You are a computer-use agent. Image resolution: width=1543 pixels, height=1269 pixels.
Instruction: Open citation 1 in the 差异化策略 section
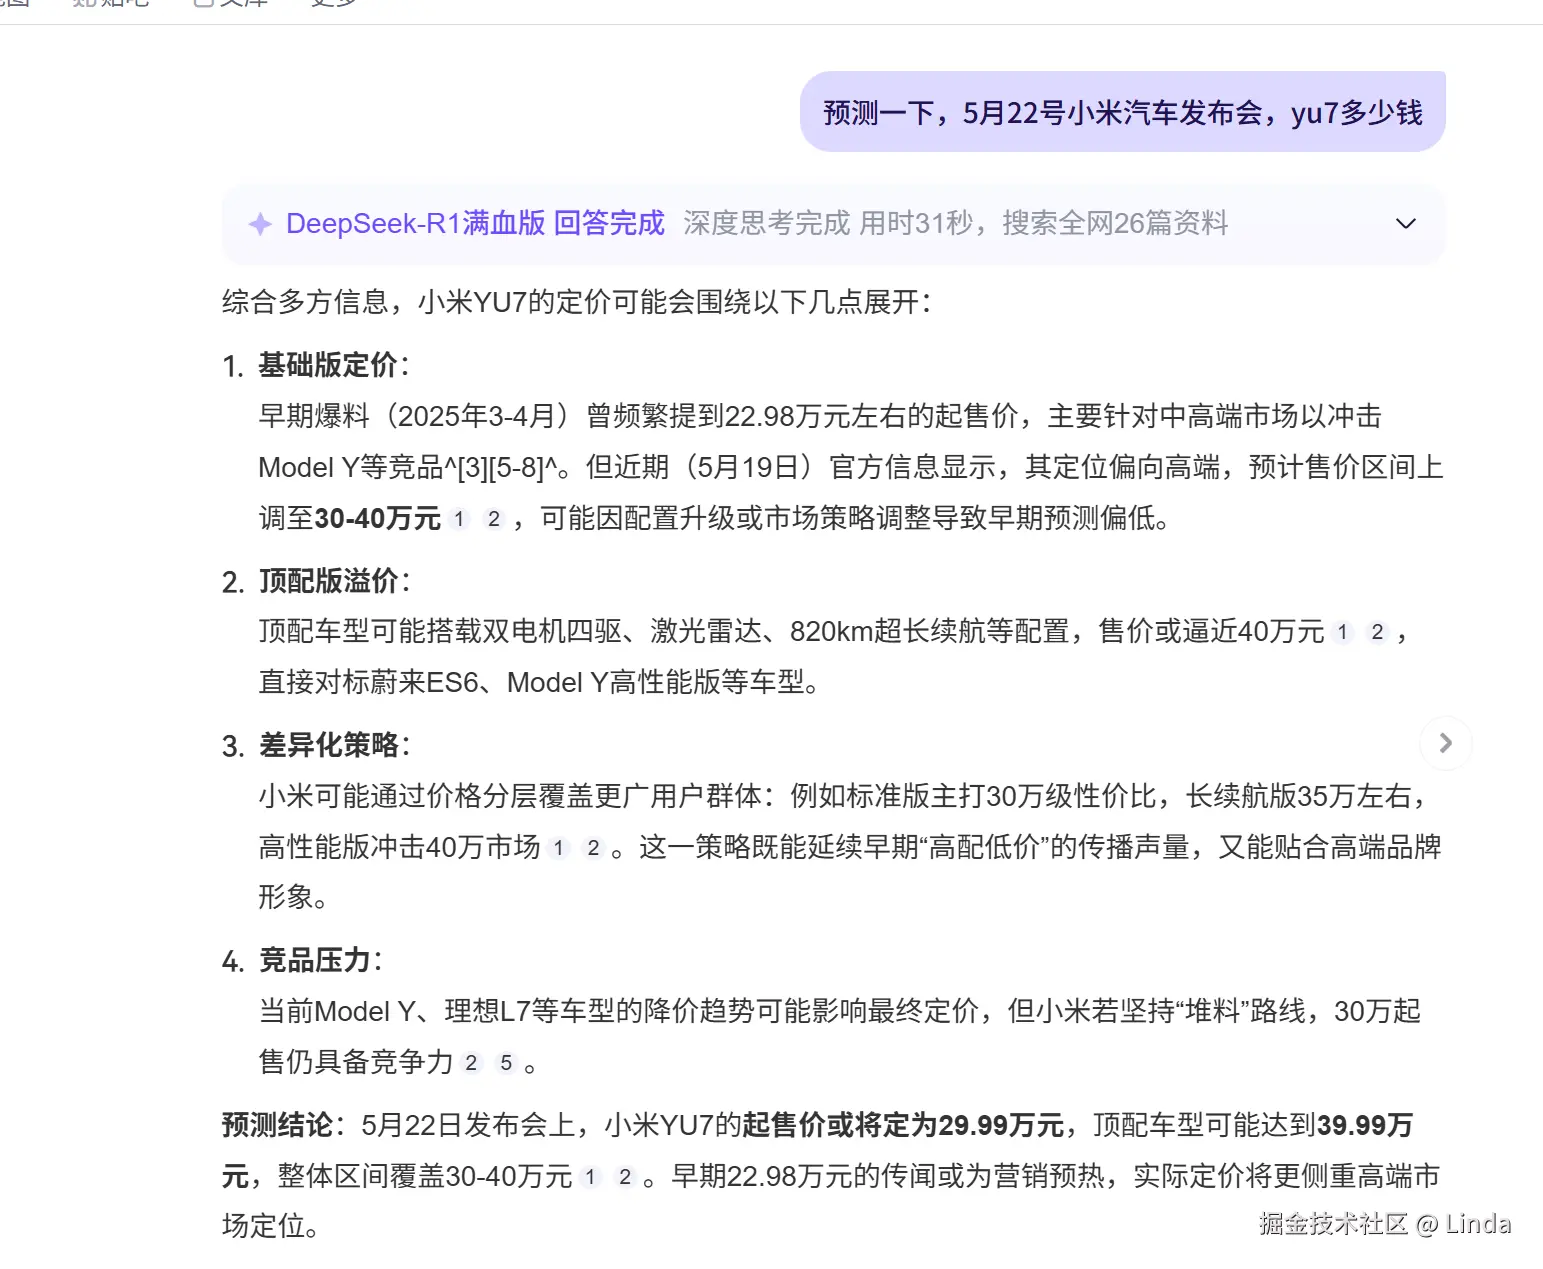[x=558, y=848]
